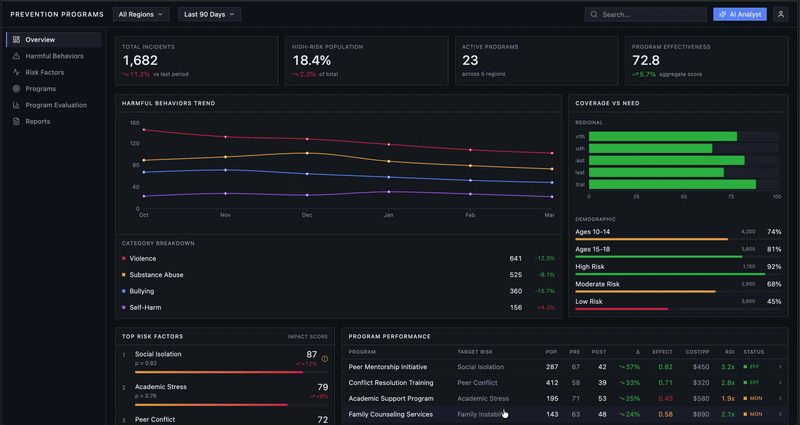The image size is (800, 425).
Task: Open the All Regions dropdown
Action: [x=142, y=15]
